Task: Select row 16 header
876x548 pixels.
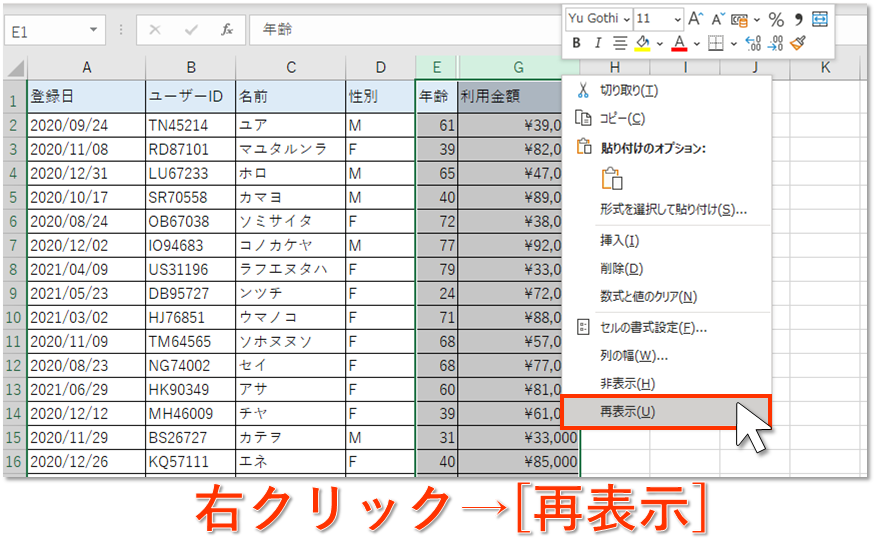Action: point(13,462)
